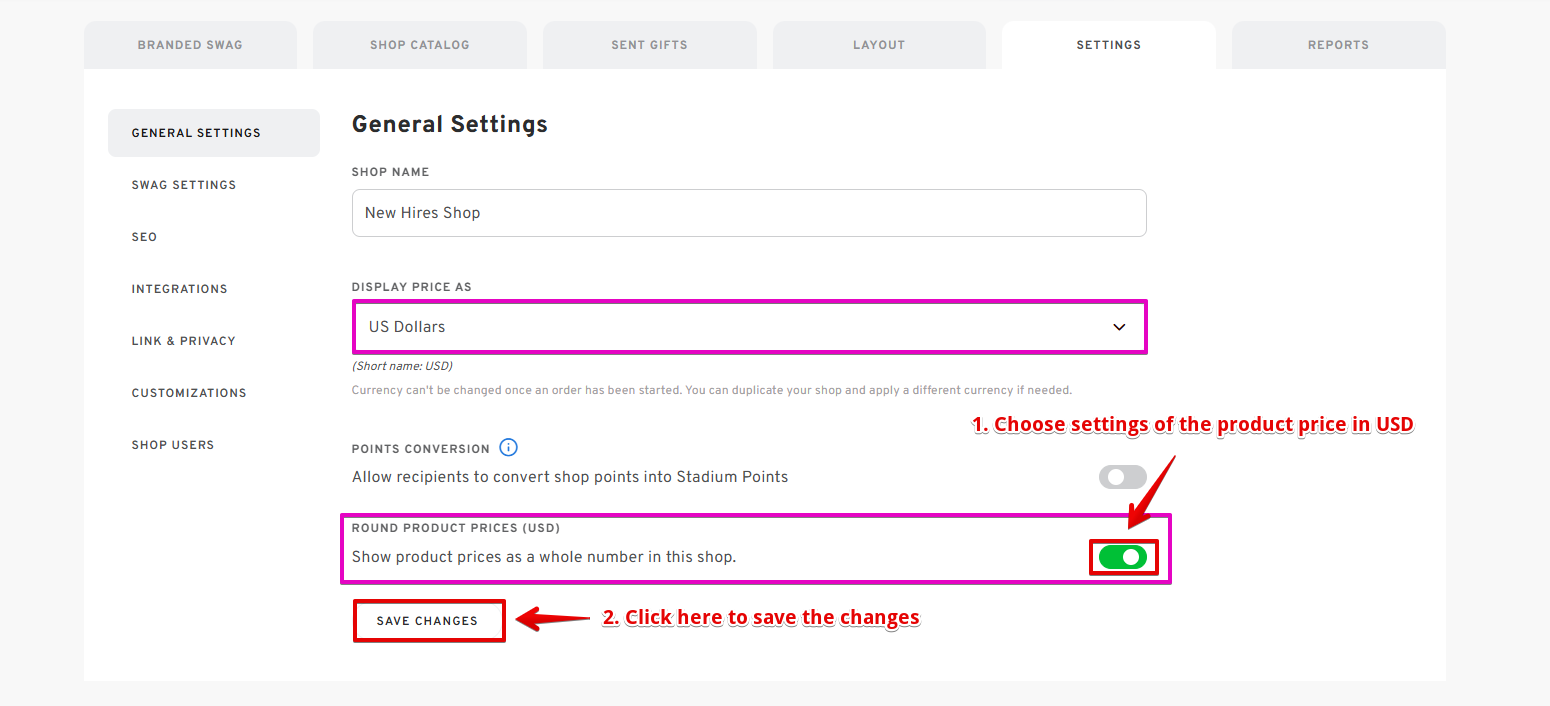
Task: Click the Points Conversion info icon
Action: tap(508, 448)
